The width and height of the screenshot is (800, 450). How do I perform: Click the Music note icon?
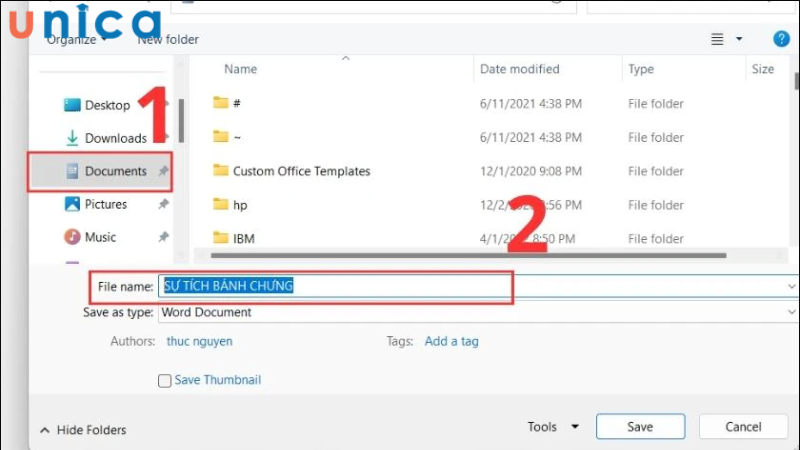pos(72,237)
